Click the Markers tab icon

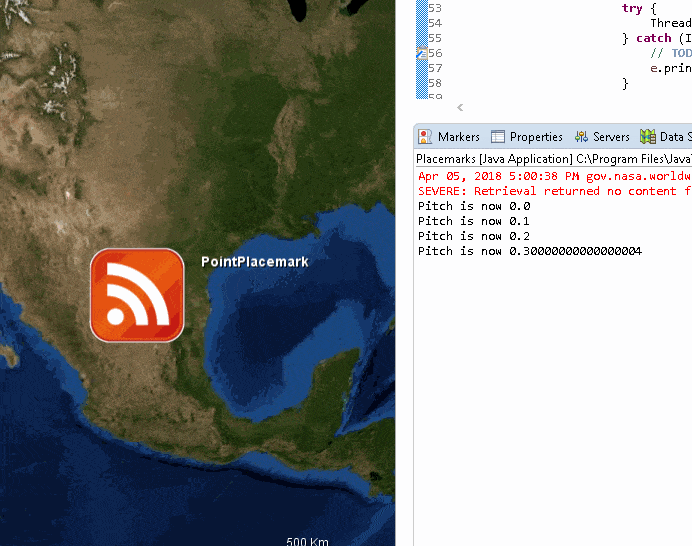(x=425, y=137)
